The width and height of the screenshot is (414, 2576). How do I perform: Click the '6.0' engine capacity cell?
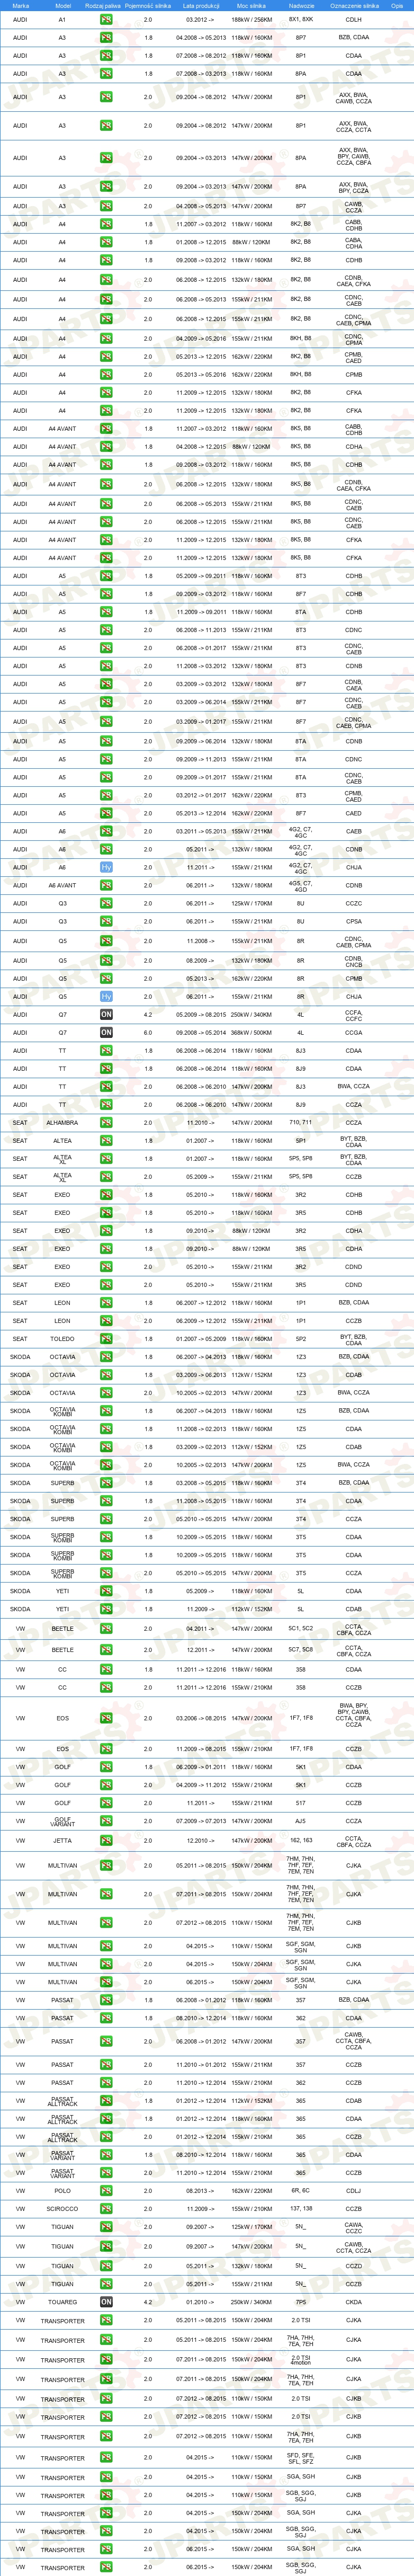tap(148, 1032)
